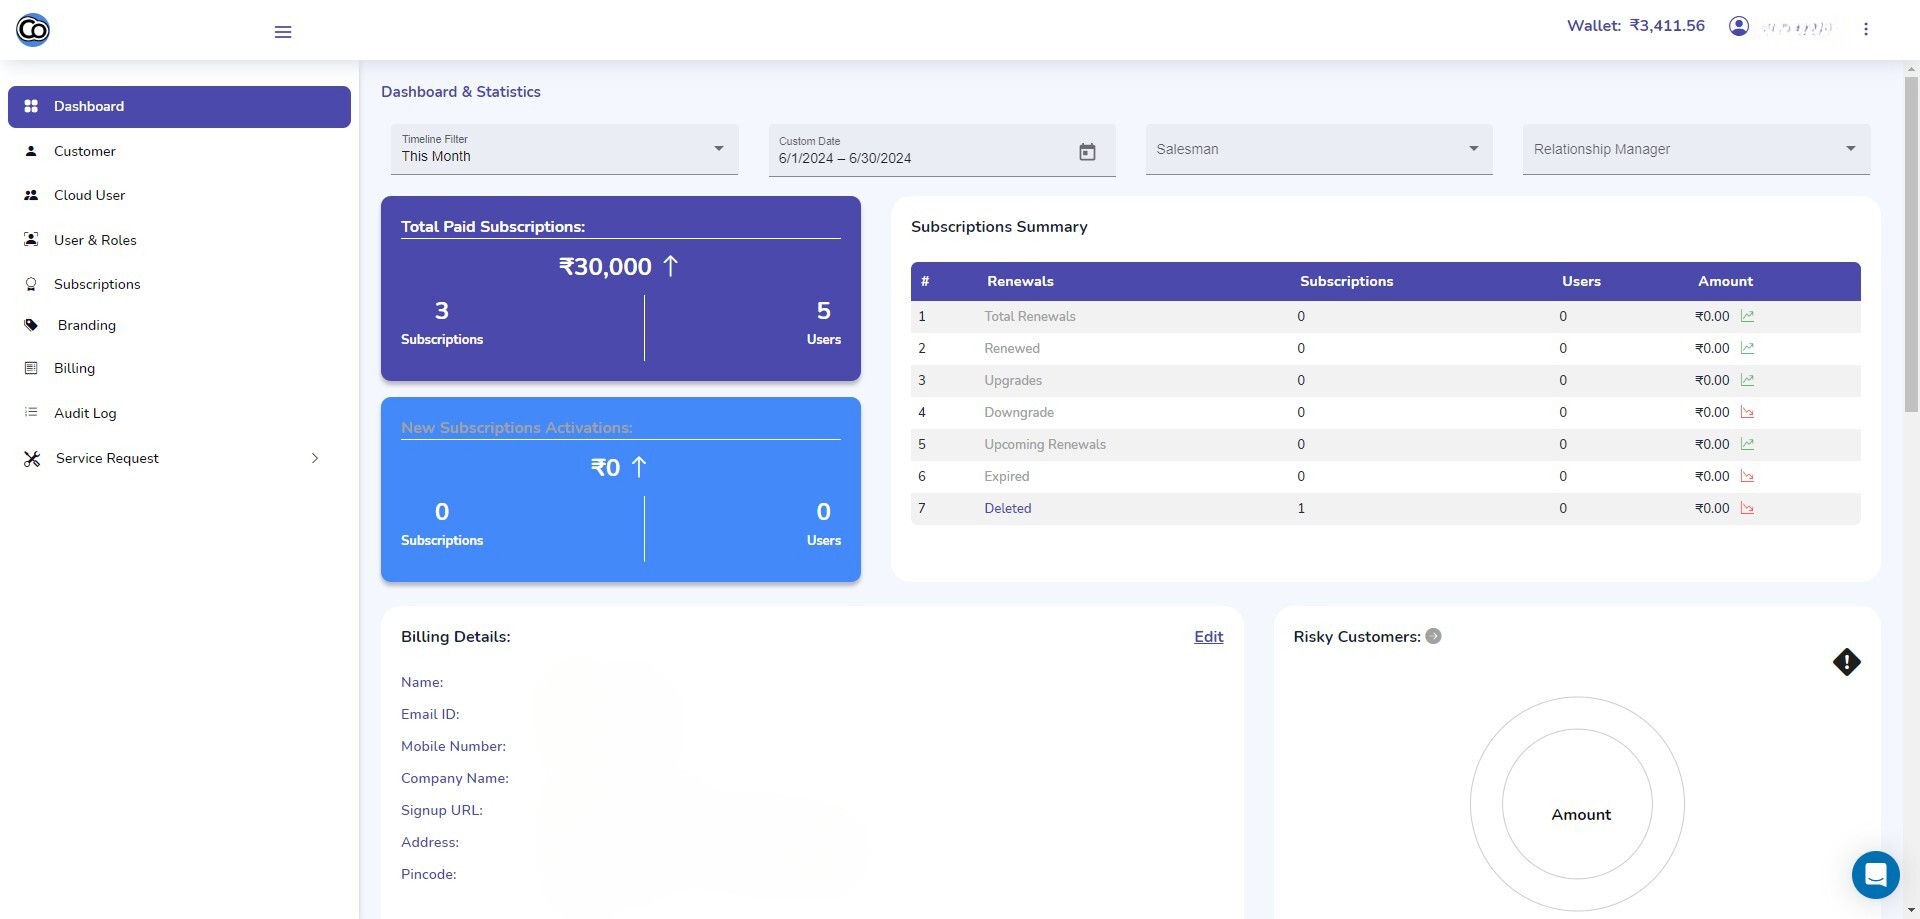Open the Deleted renewals link
This screenshot has height=919, width=1920.
[x=1007, y=508]
